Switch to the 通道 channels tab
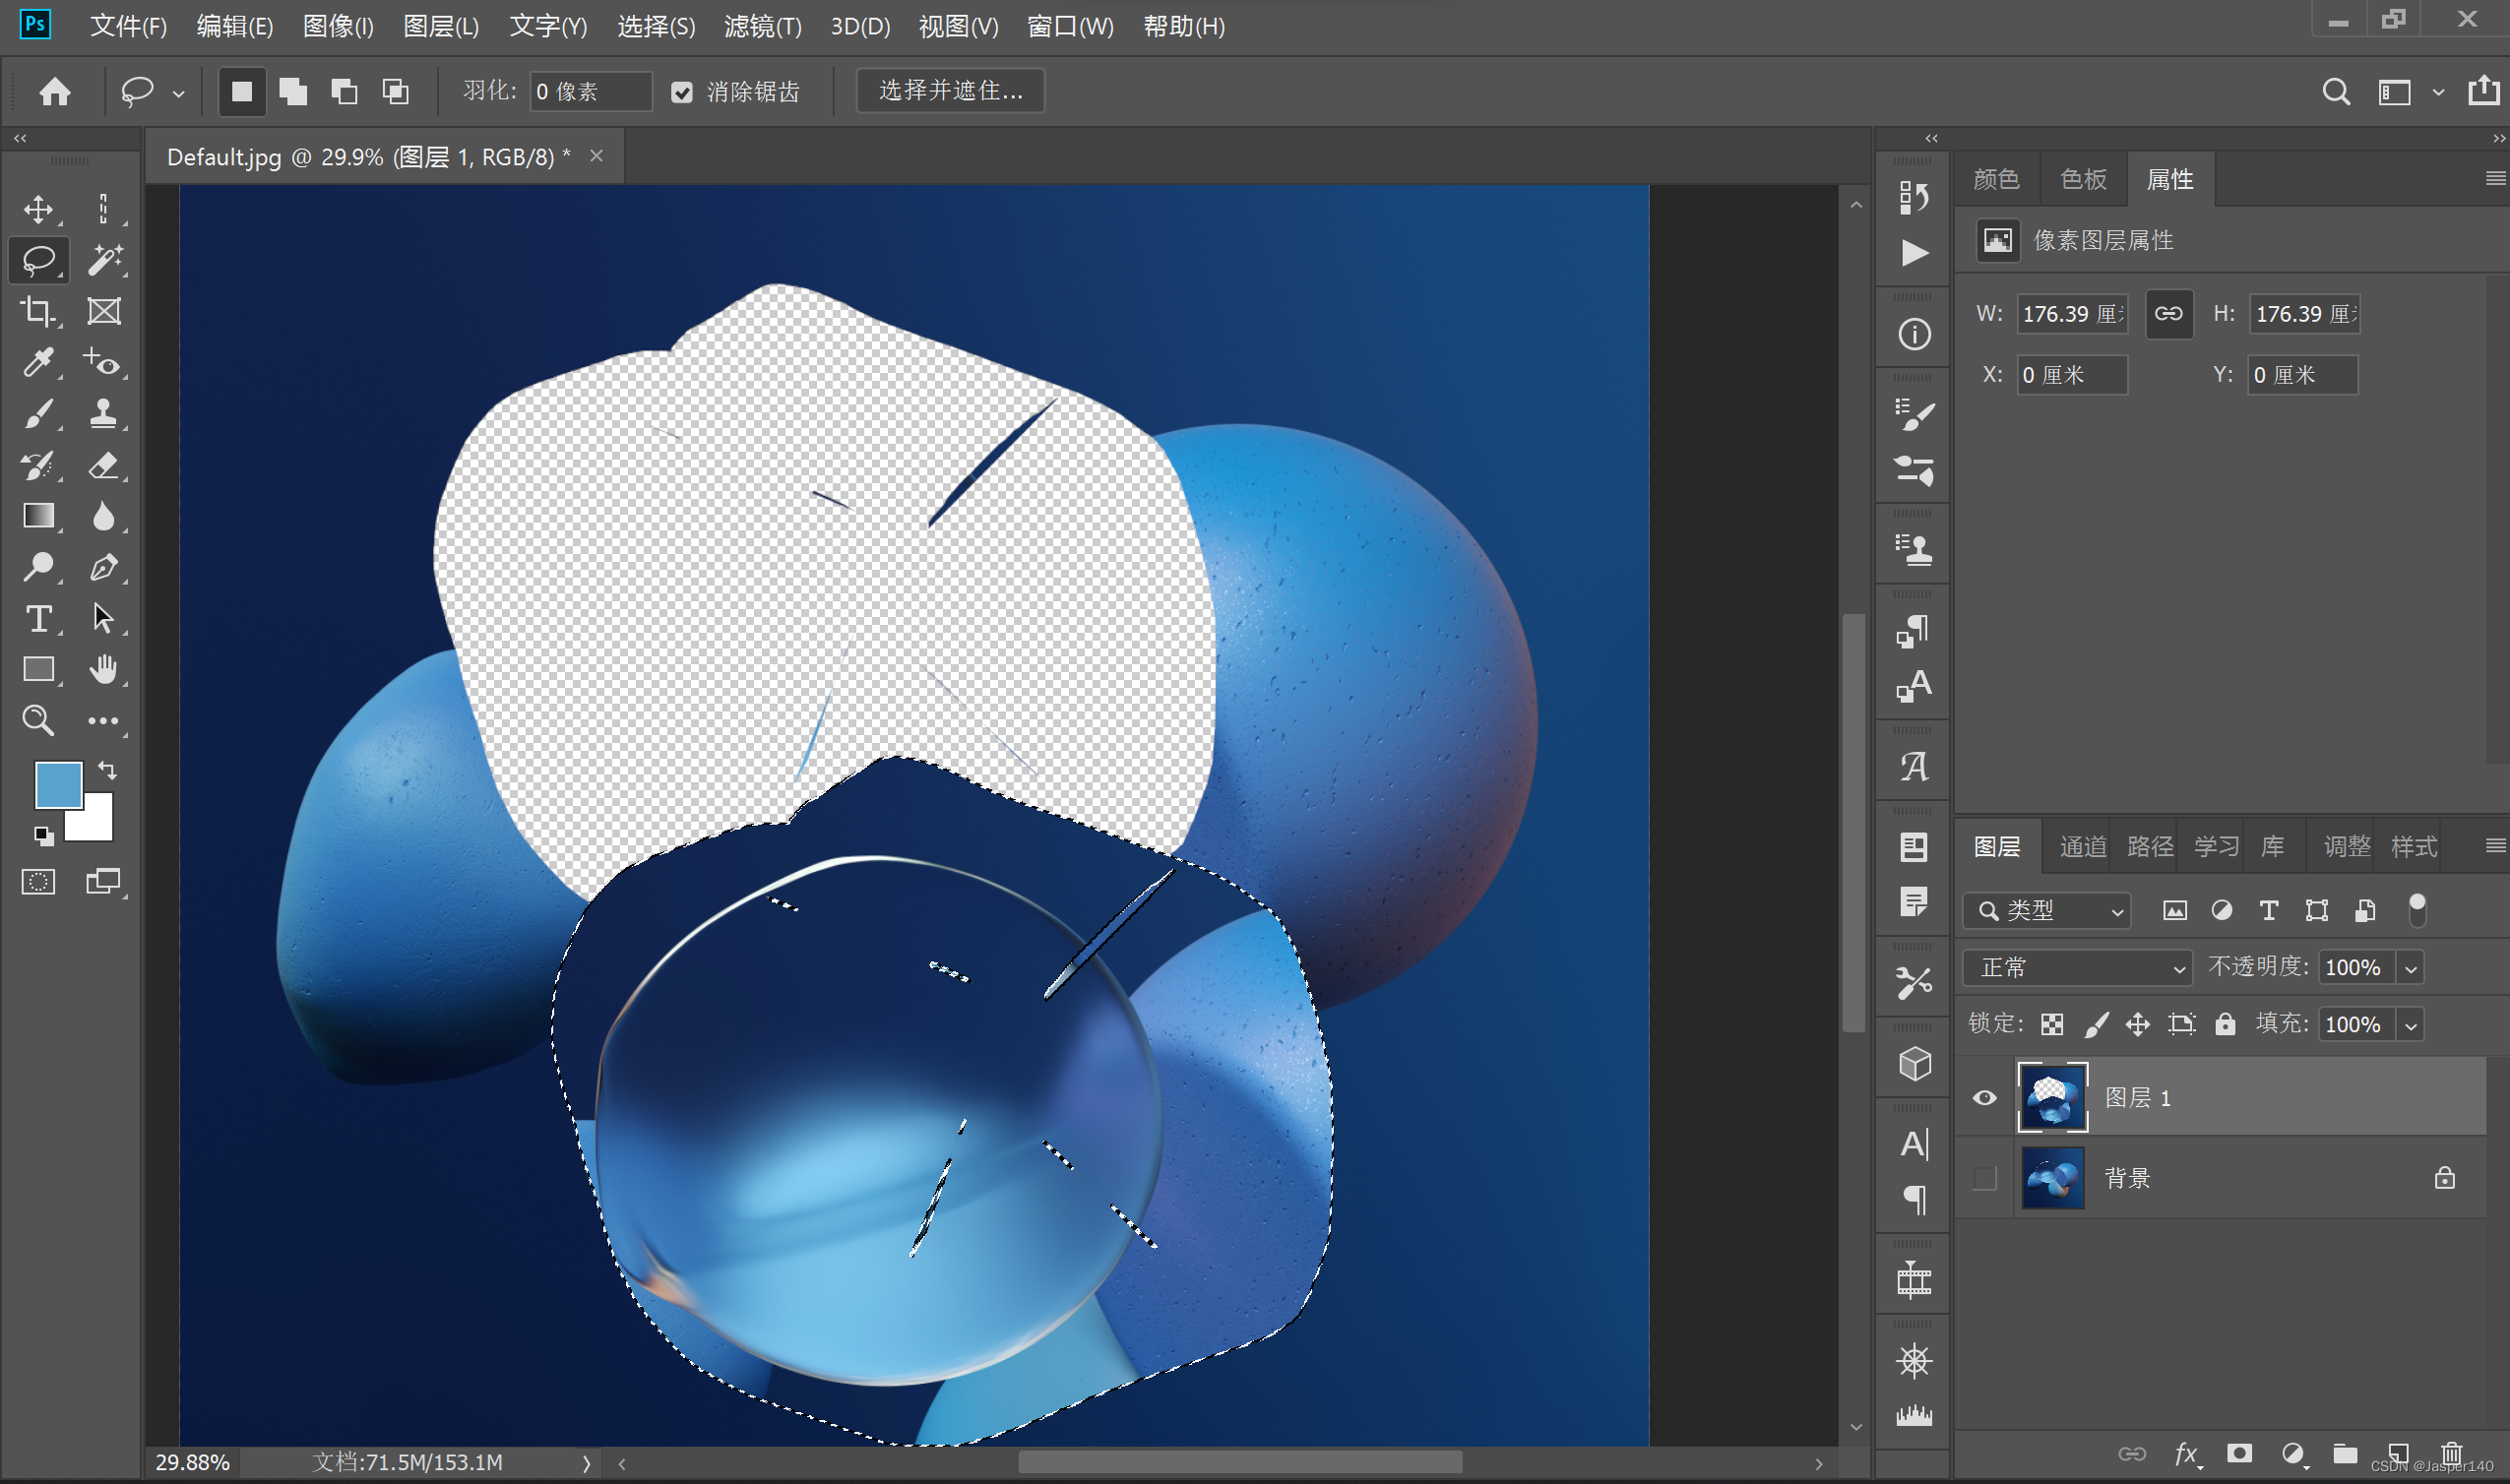The image size is (2510, 1484). (x=2083, y=847)
